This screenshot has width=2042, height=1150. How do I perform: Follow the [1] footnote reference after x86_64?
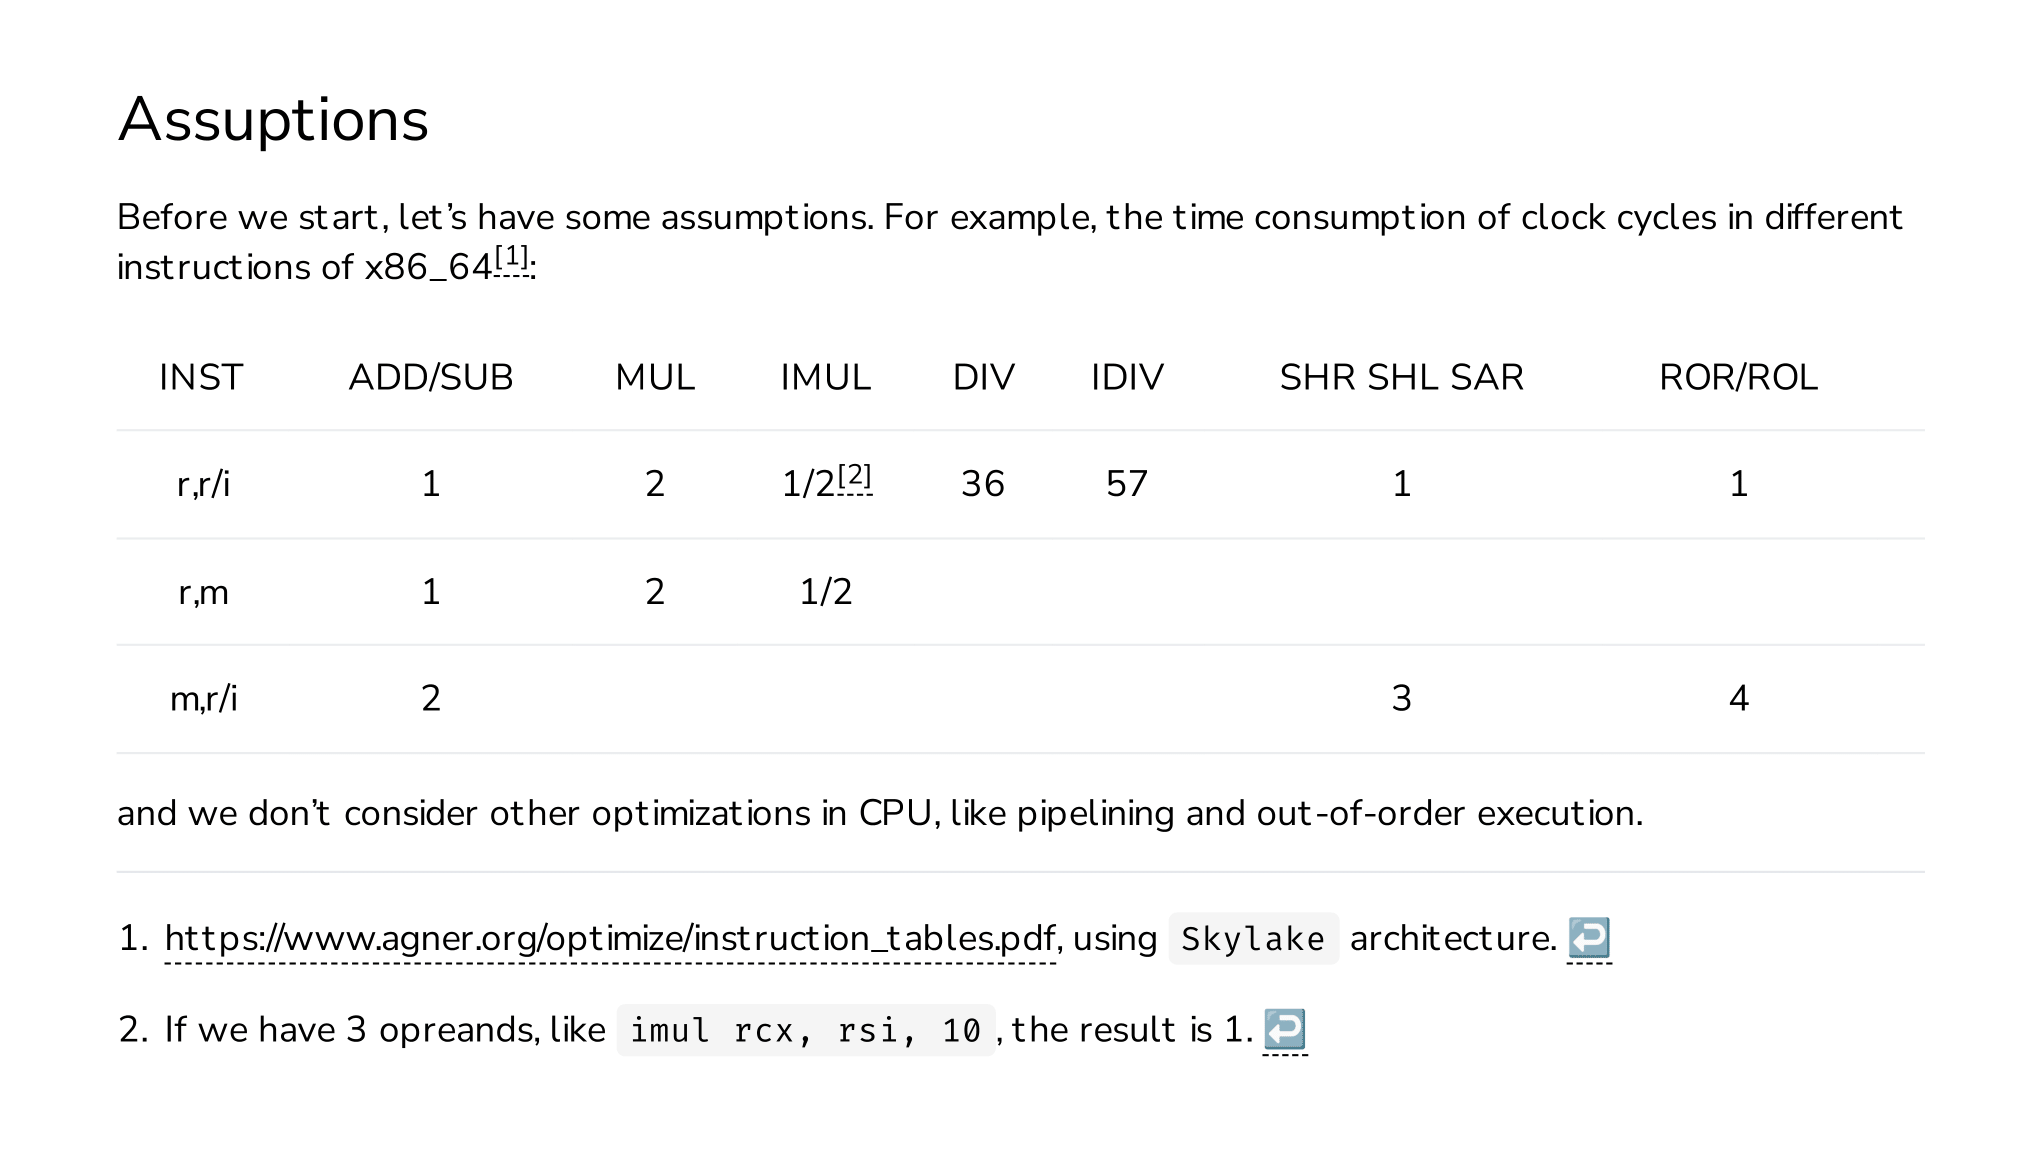tap(512, 257)
